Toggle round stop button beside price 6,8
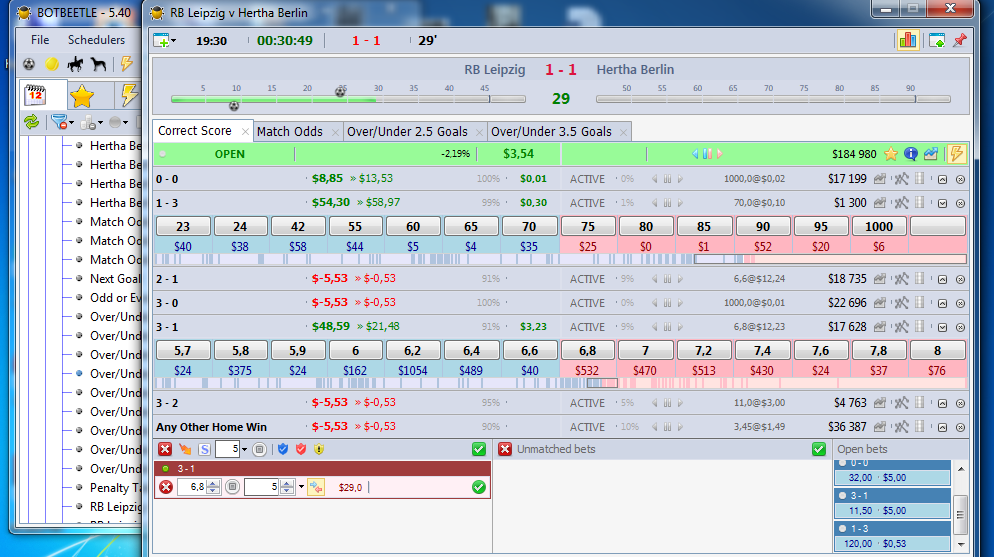This screenshot has width=994, height=557. 232,487
